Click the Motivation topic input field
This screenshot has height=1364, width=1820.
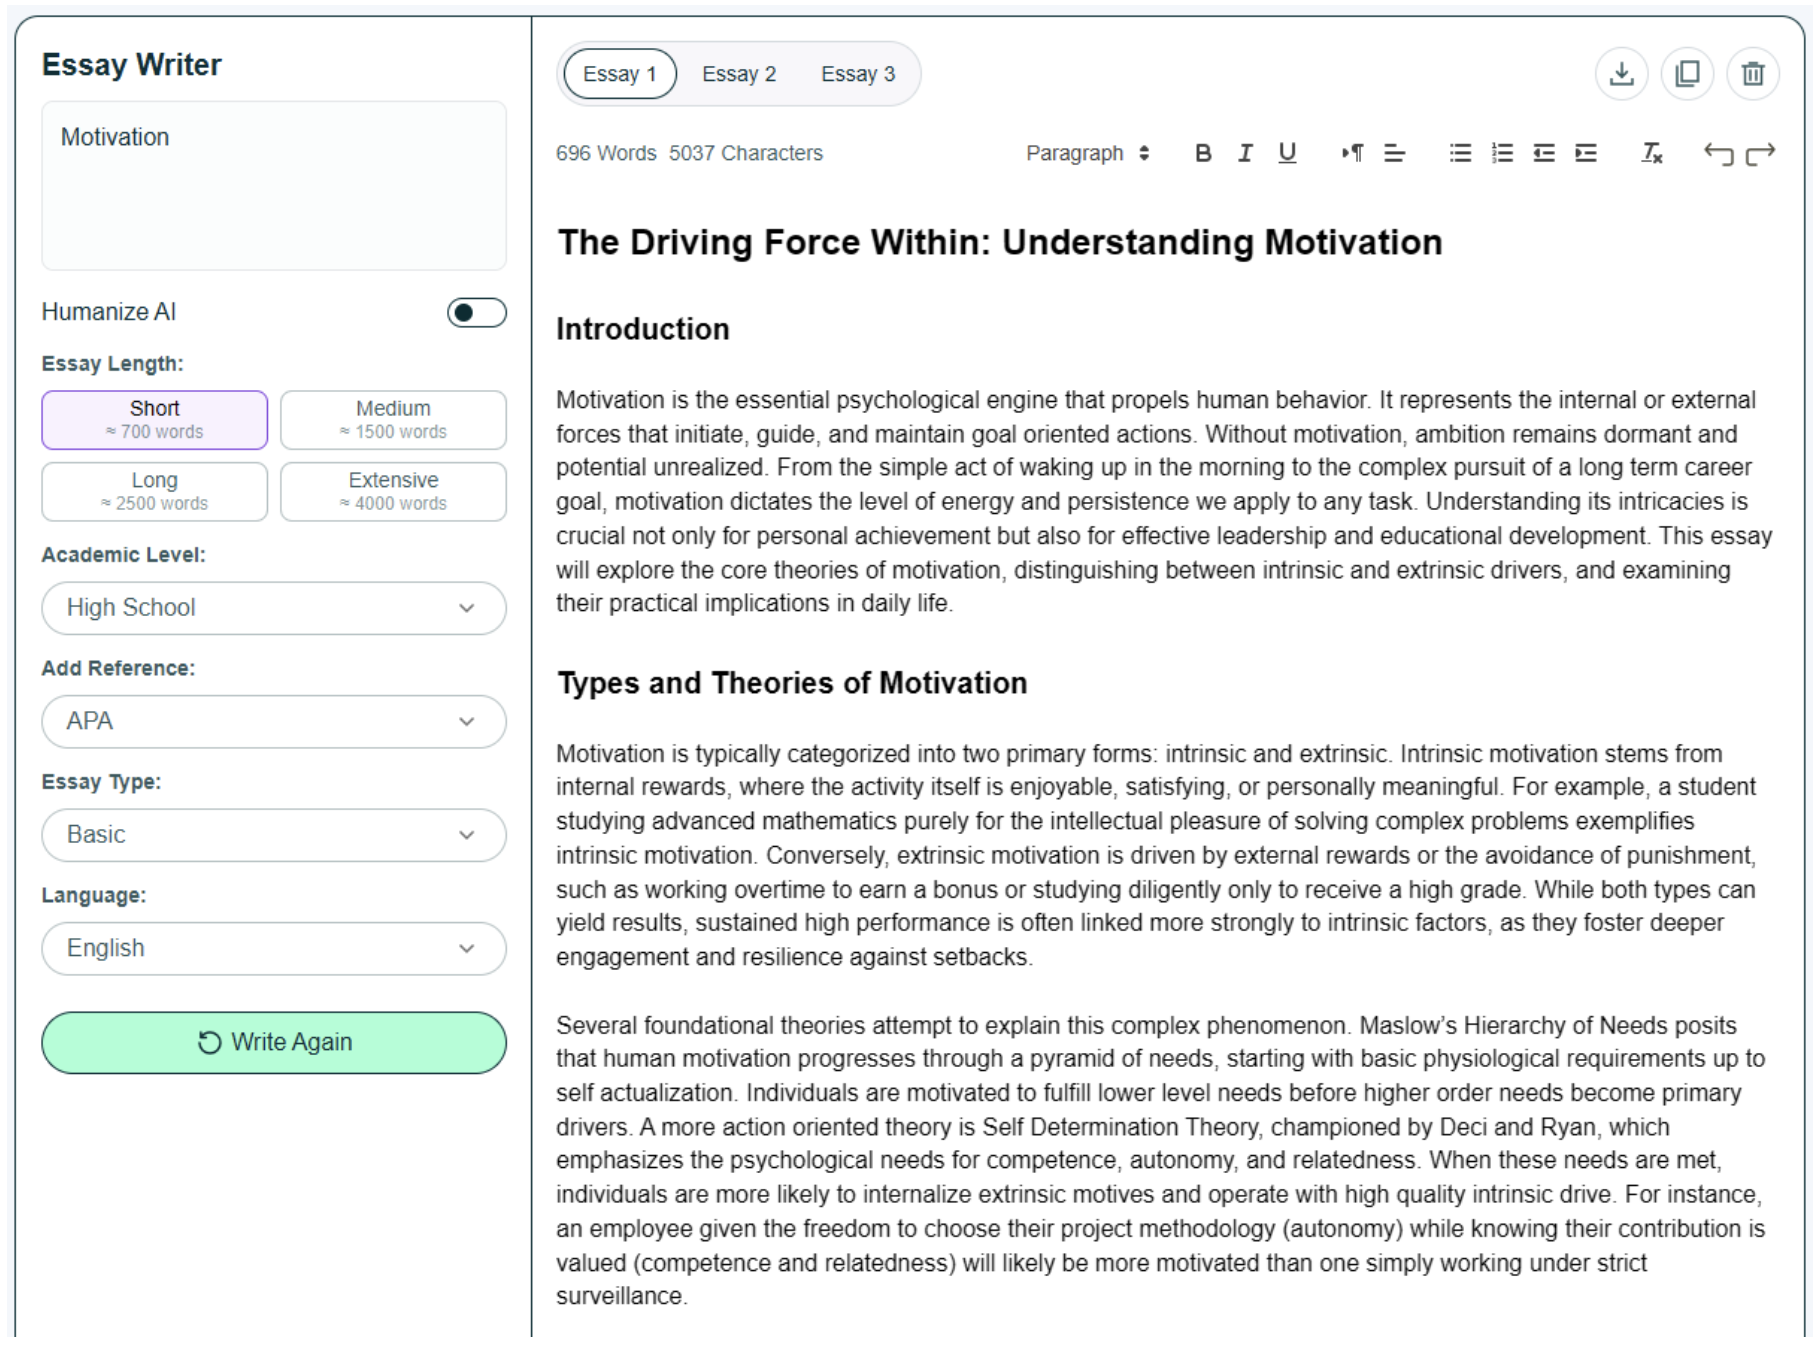(273, 185)
